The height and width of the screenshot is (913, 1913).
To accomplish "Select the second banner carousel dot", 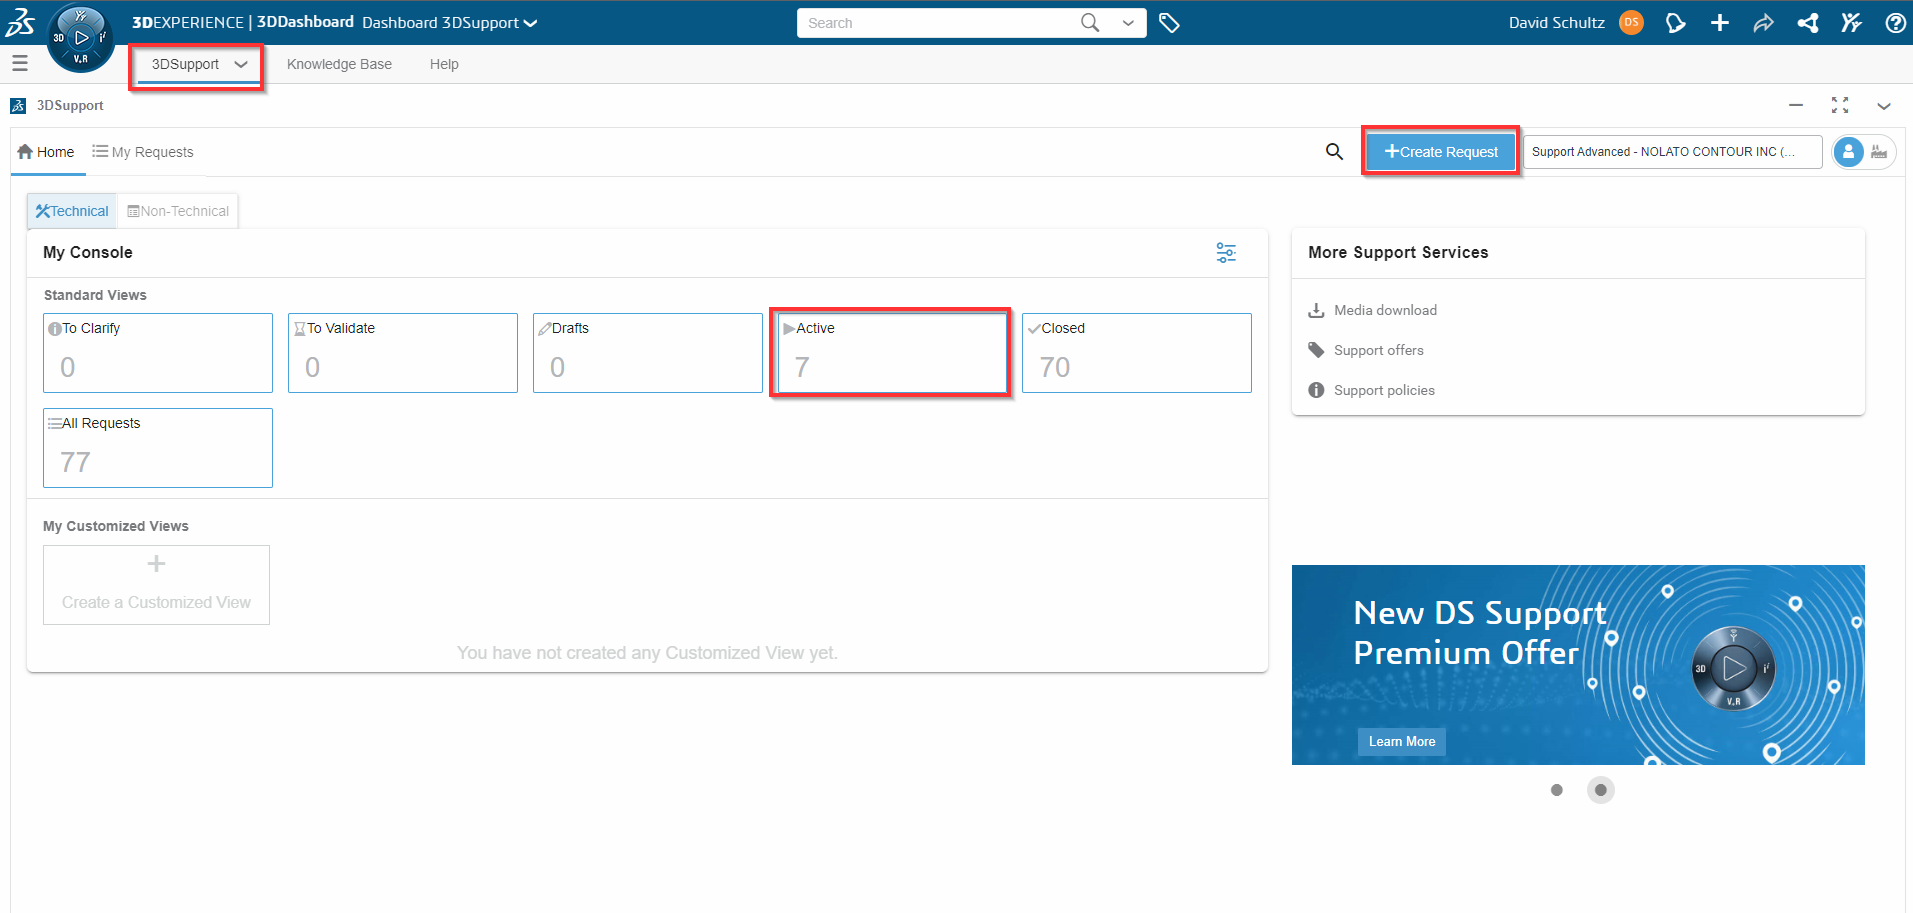I will click(x=1600, y=790).
